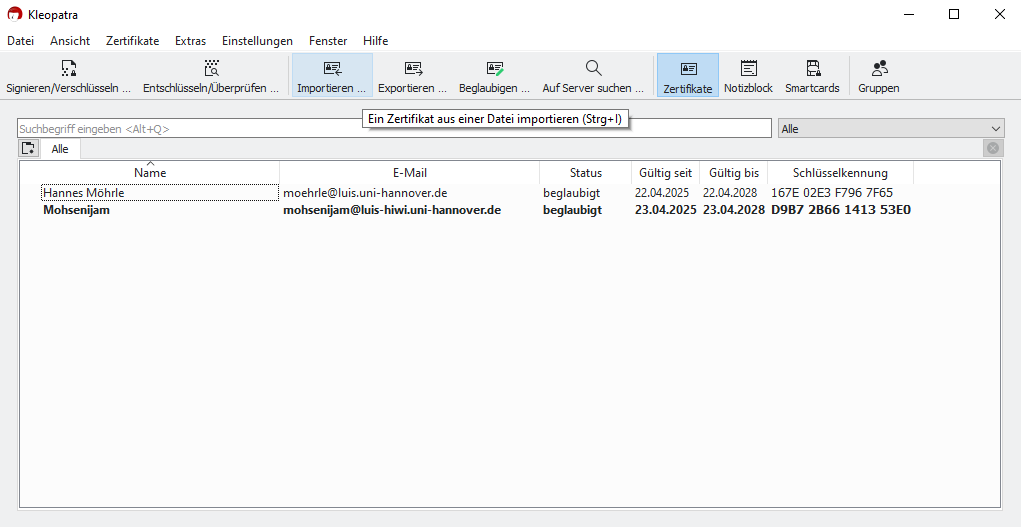
Task: Click Gültig seit date 23.04.2025
Action: coord(666,210)
